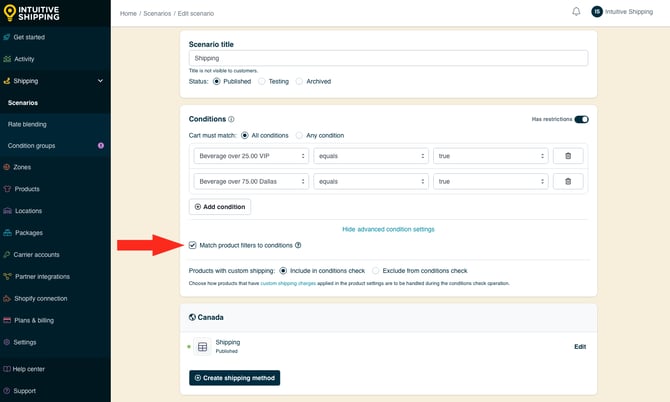Select the Archived status radio

tap(299, 81)
